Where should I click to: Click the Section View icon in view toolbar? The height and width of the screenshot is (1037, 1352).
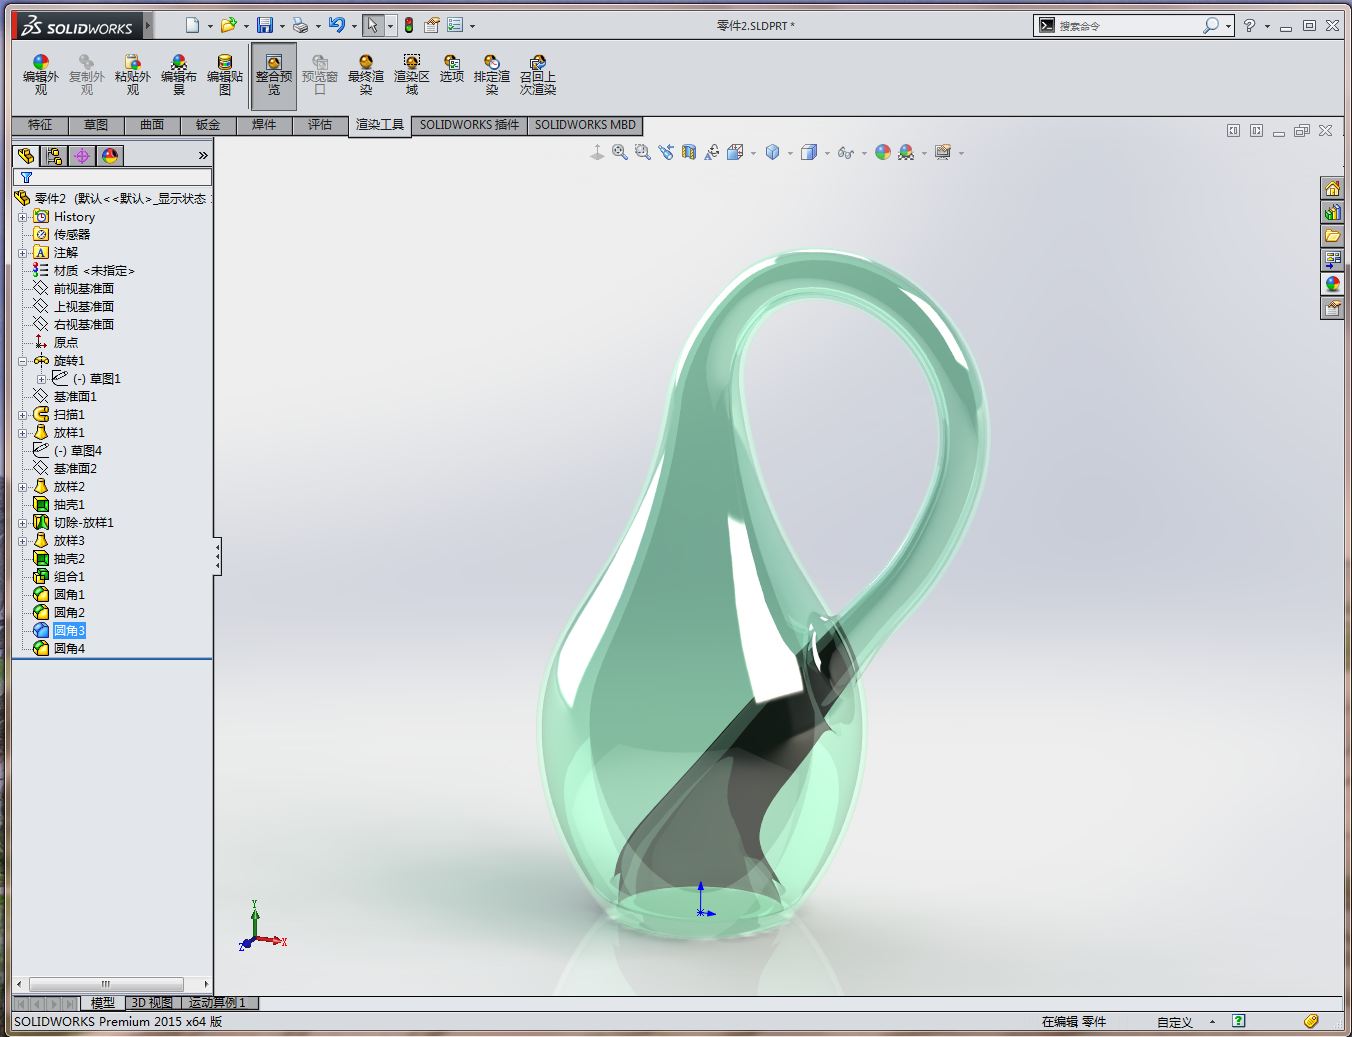pos(688,152)
